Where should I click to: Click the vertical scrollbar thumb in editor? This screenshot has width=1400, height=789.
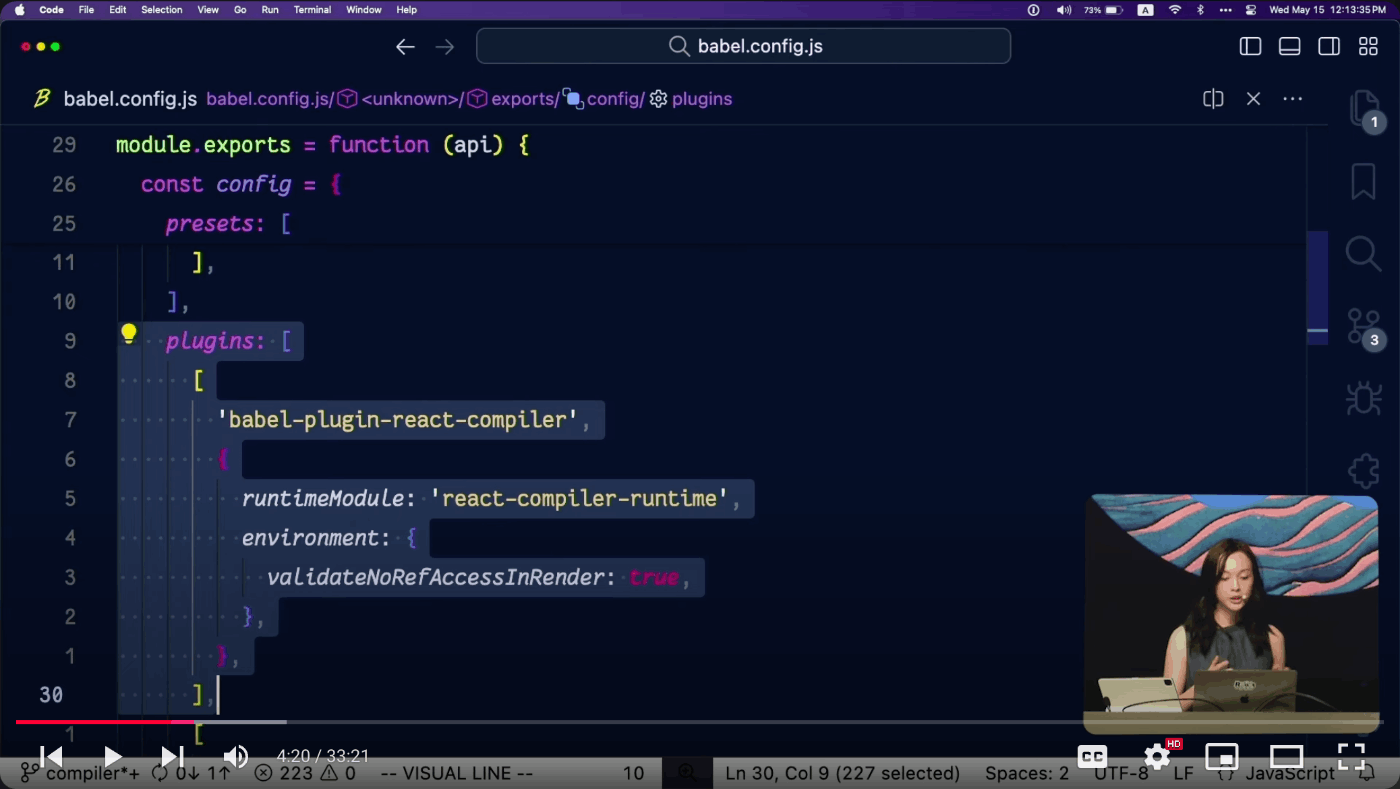[x=1317, y=287]
